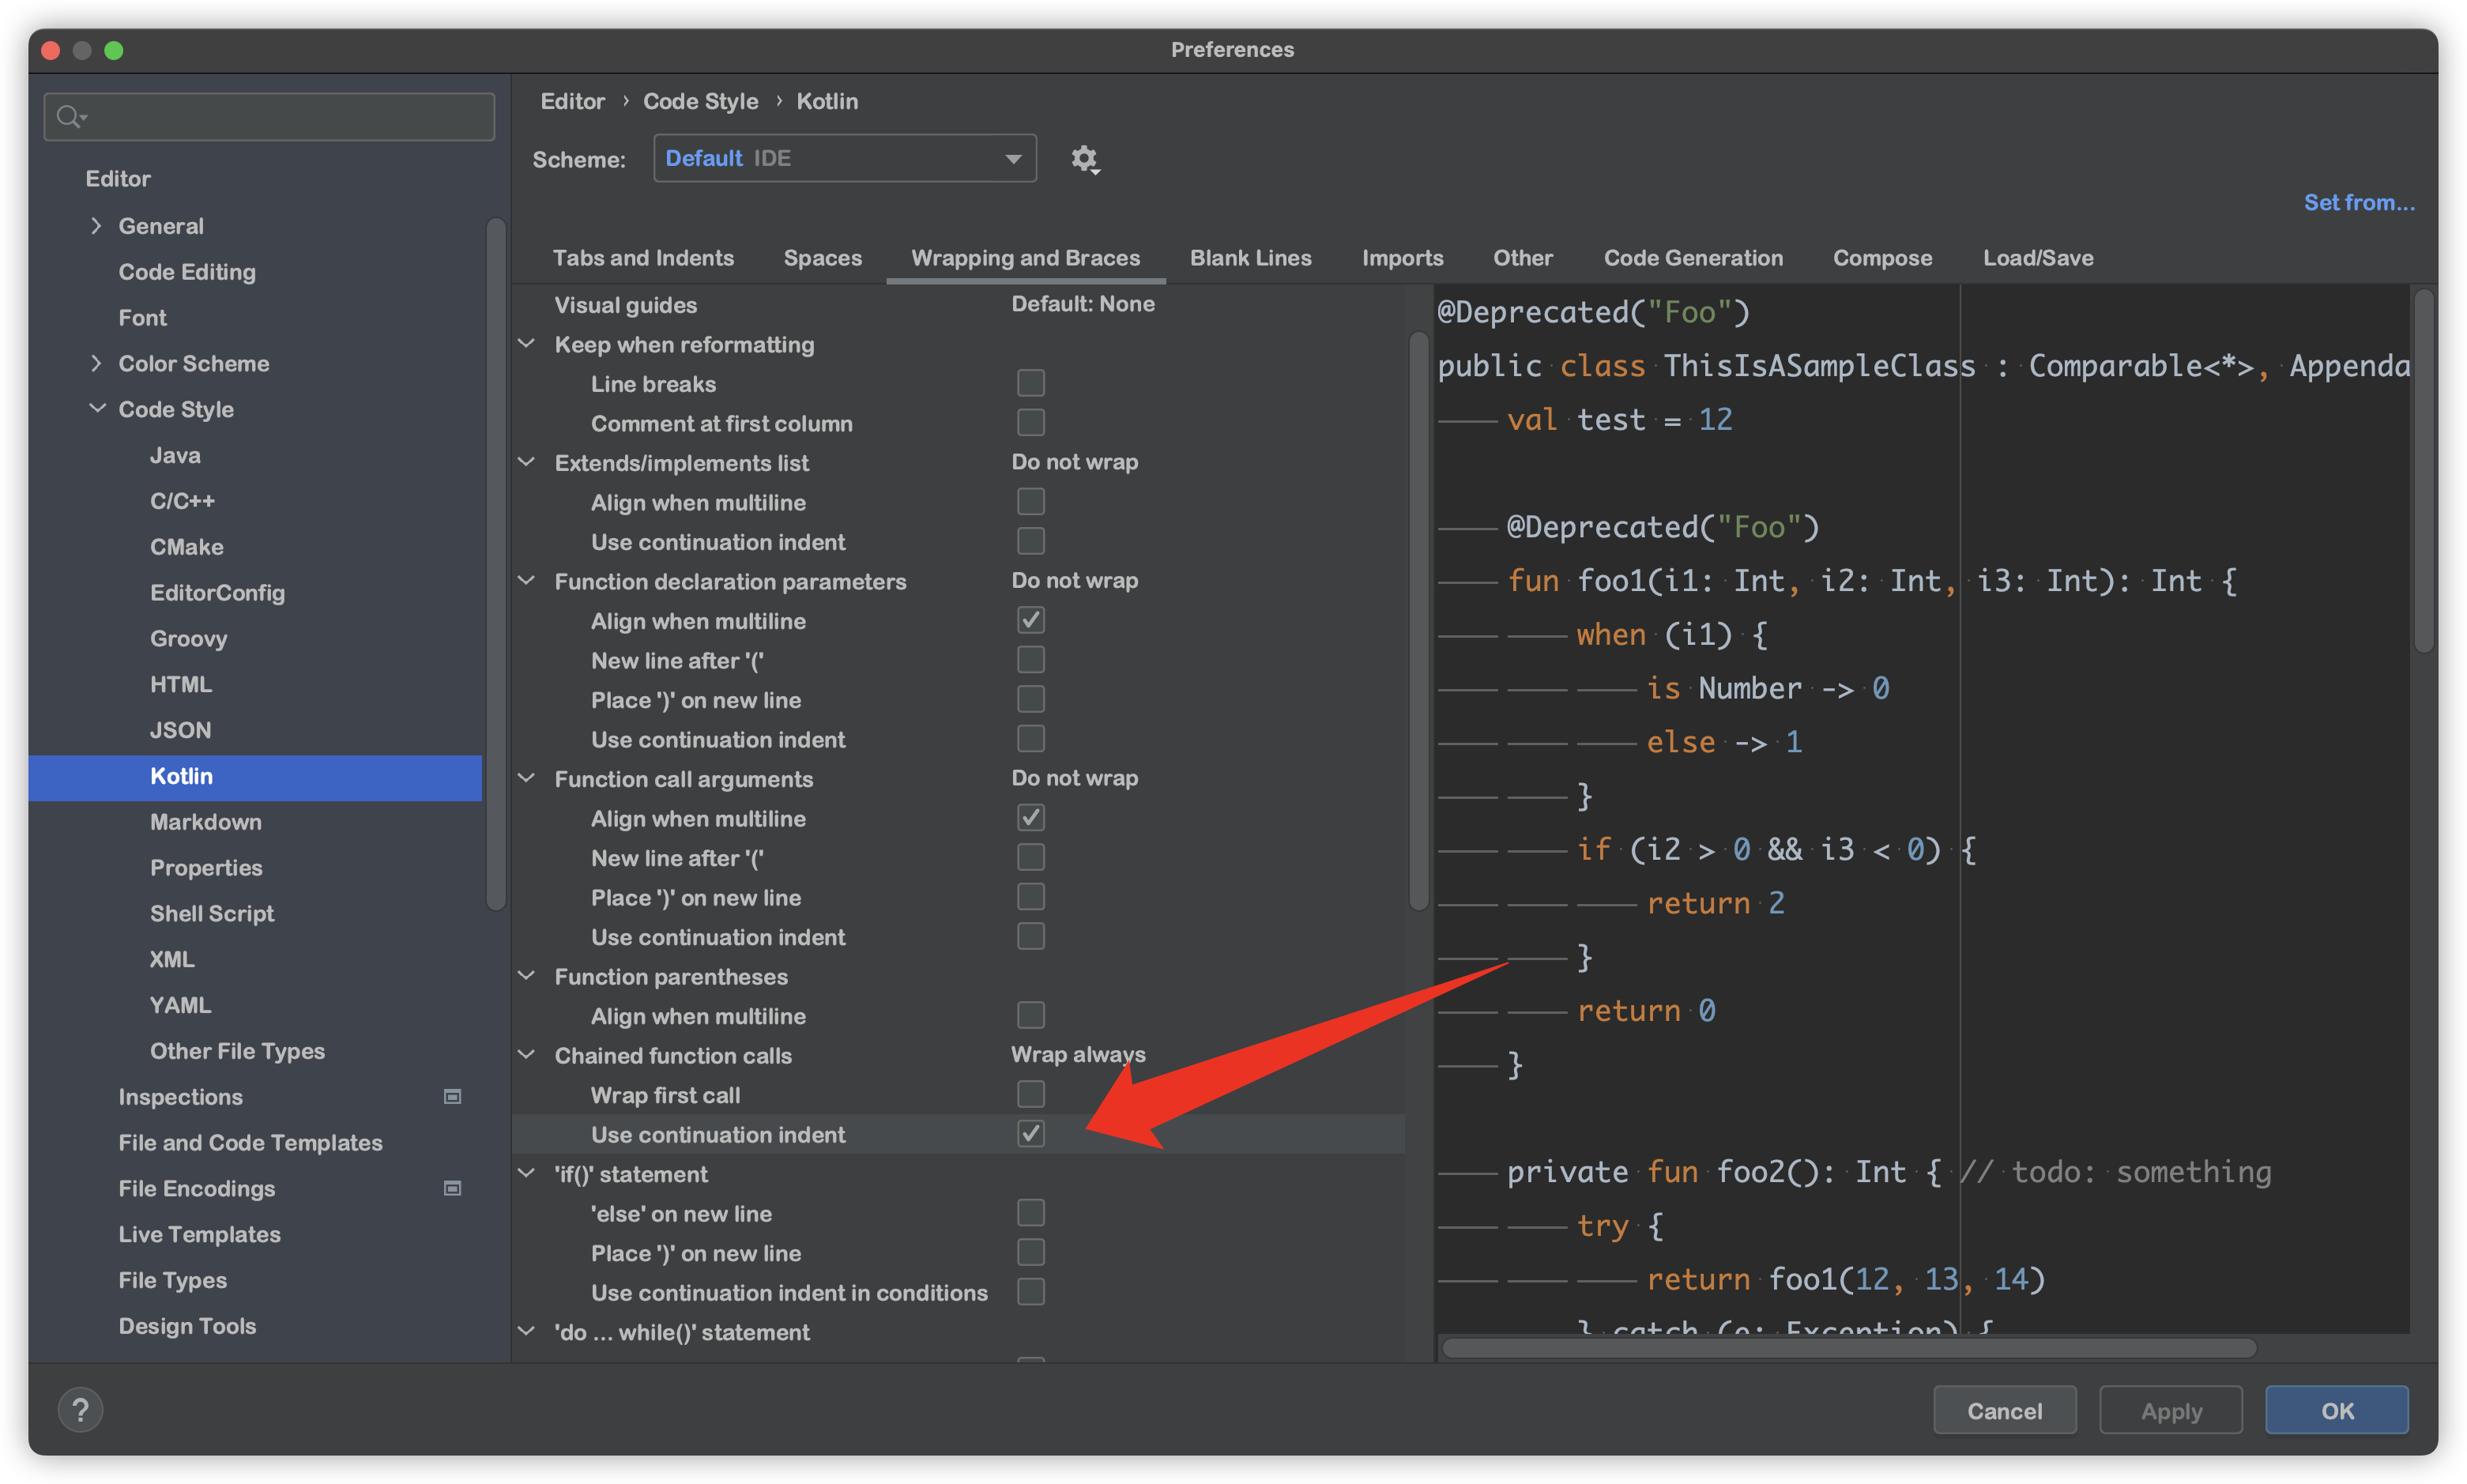Select Markdown in Code Style tree
This screenshot has width=2467, height=1484.
(206, 822)
